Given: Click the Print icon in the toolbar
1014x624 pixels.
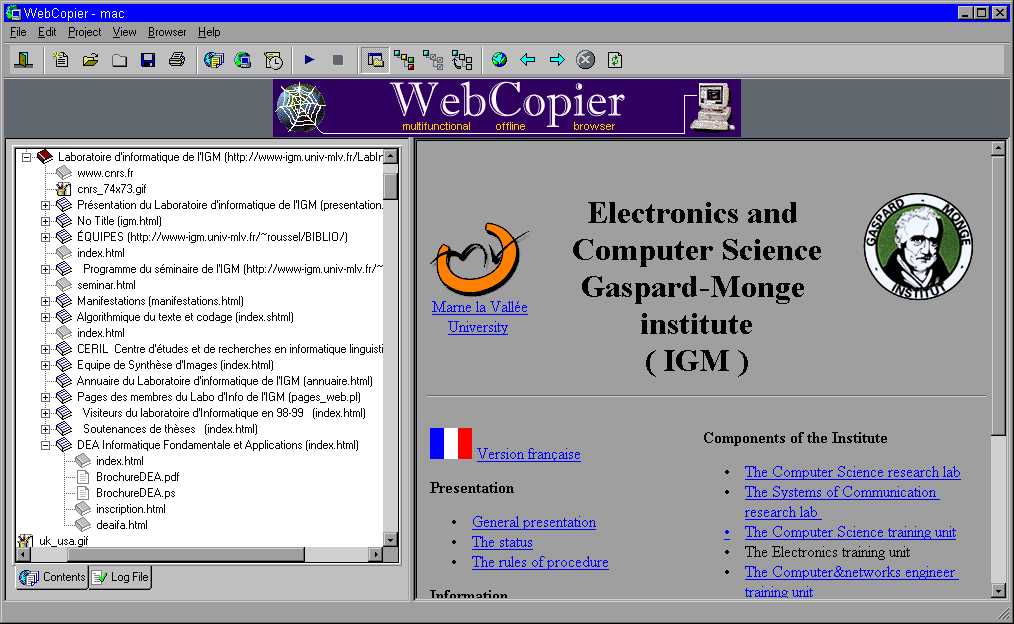Looking at the screenshot, I should pos(177,60).
